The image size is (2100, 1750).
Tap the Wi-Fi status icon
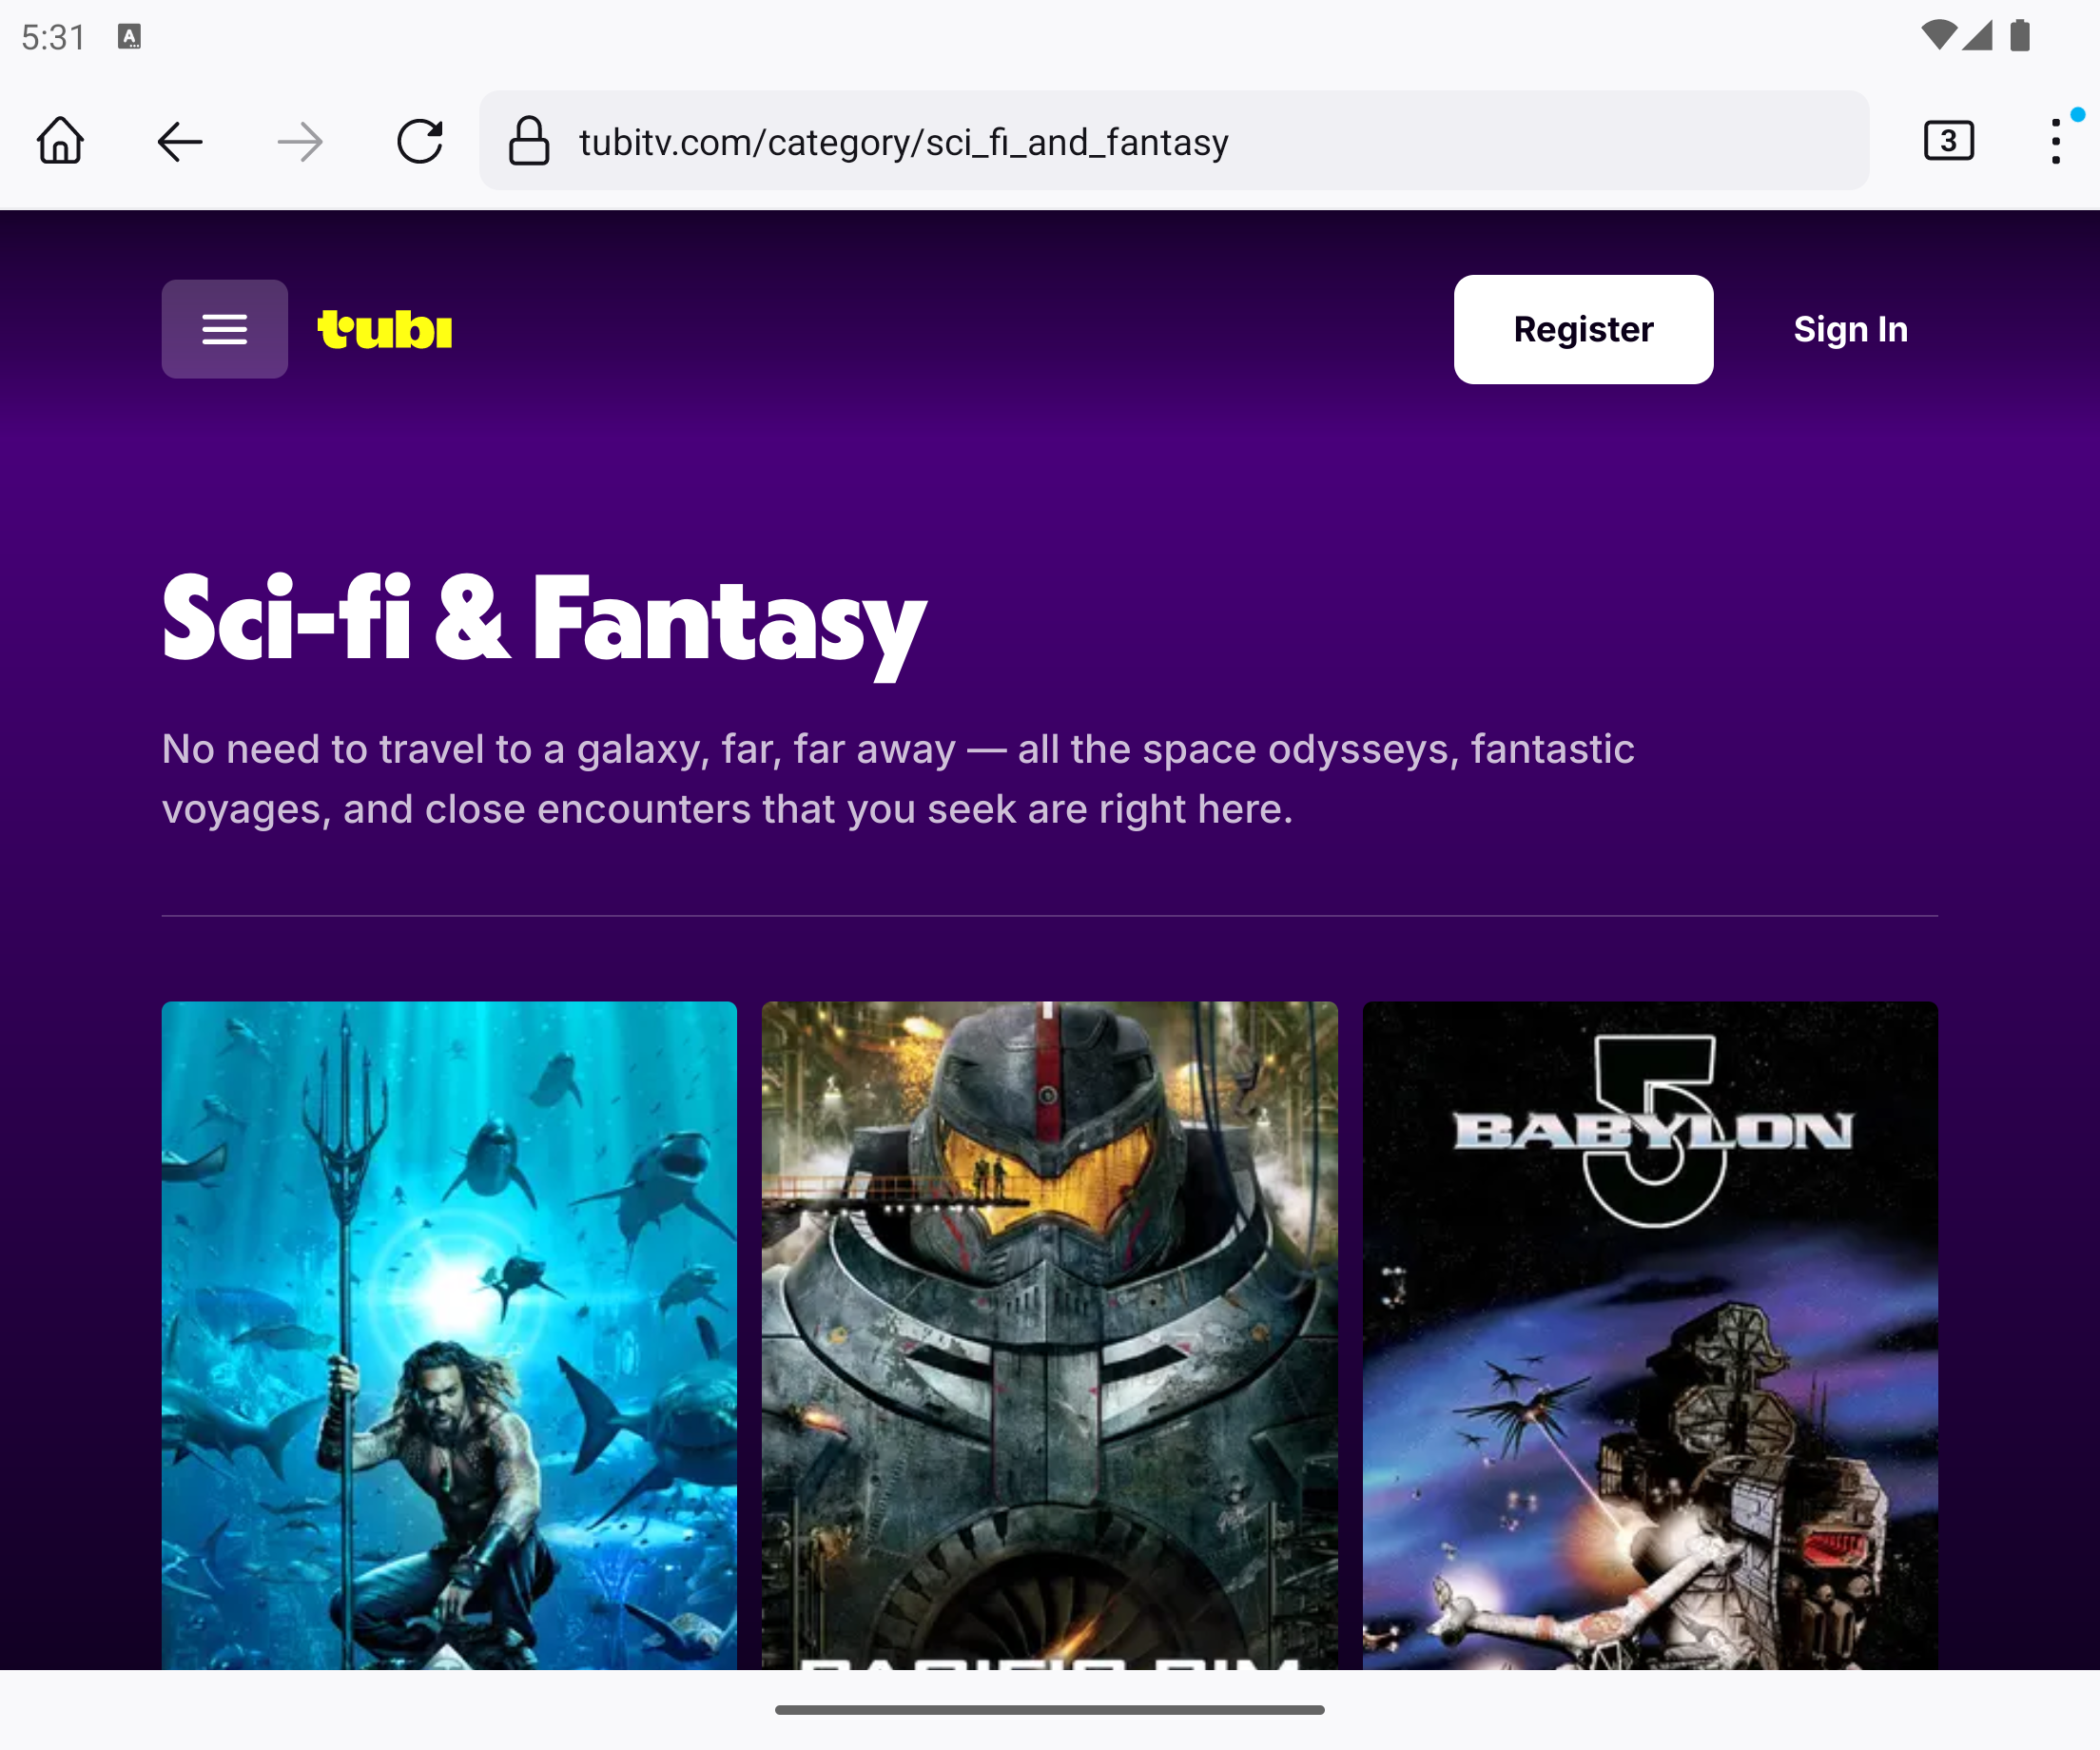(1939, 36)
